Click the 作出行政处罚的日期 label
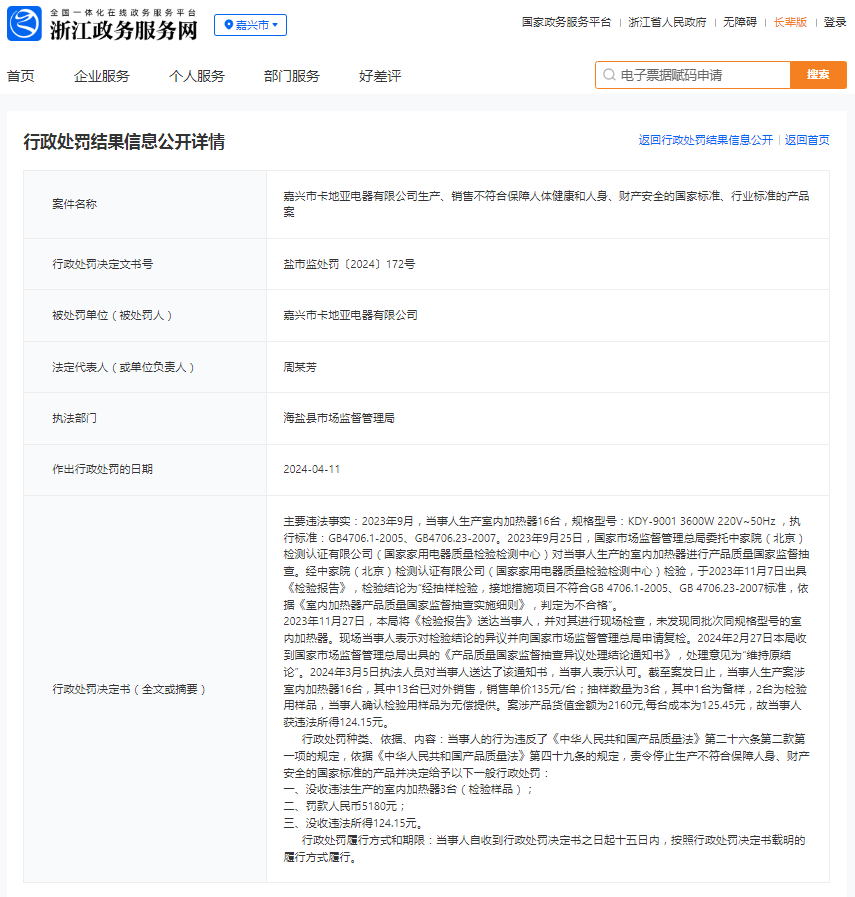Viewport: 855px width, 897px height. click(102, 470)
